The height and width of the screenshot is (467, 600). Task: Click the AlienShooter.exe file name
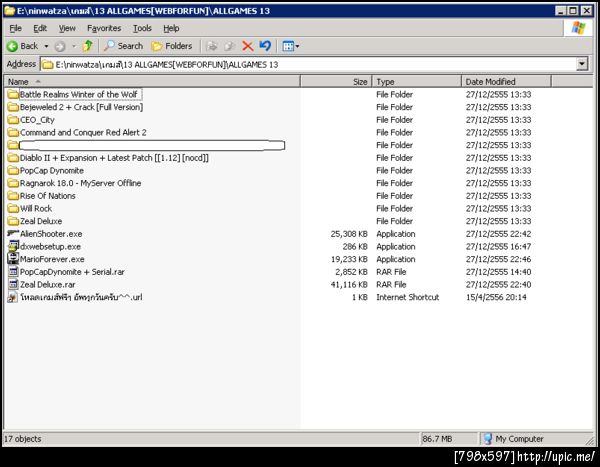51,234
